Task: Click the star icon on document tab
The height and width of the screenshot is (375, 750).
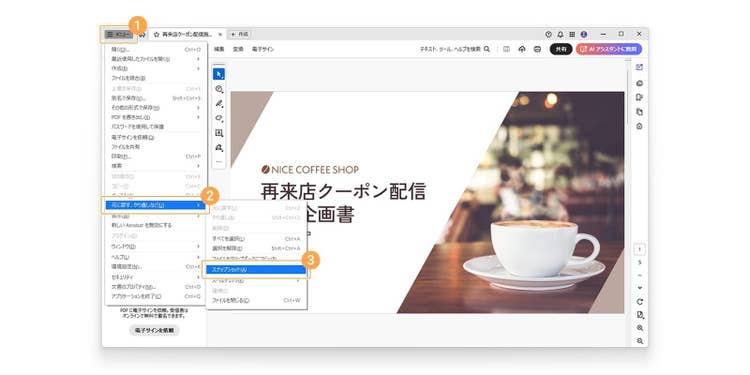Action: coord(156,34)
